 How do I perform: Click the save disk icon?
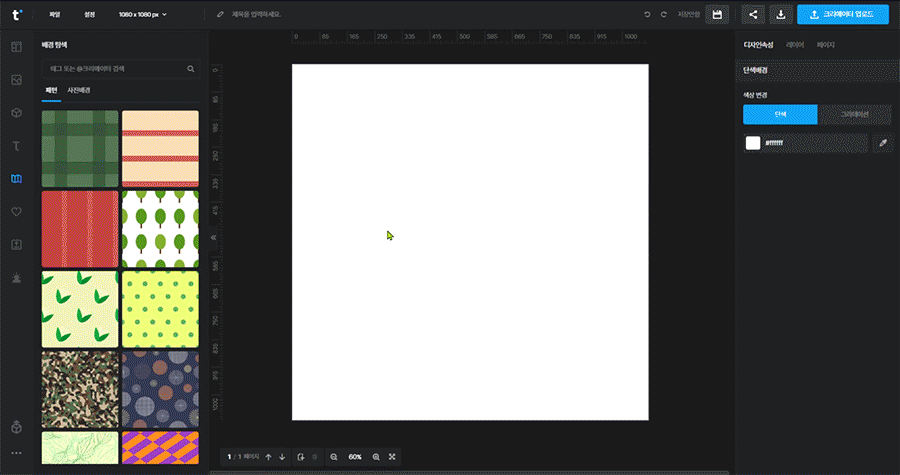[716, 15]
